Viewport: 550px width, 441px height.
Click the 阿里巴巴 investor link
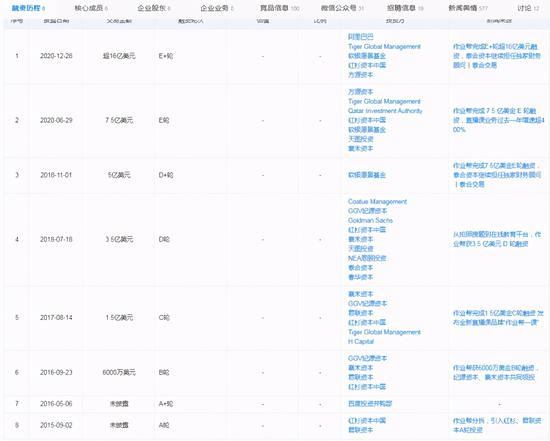click(360, 37)
